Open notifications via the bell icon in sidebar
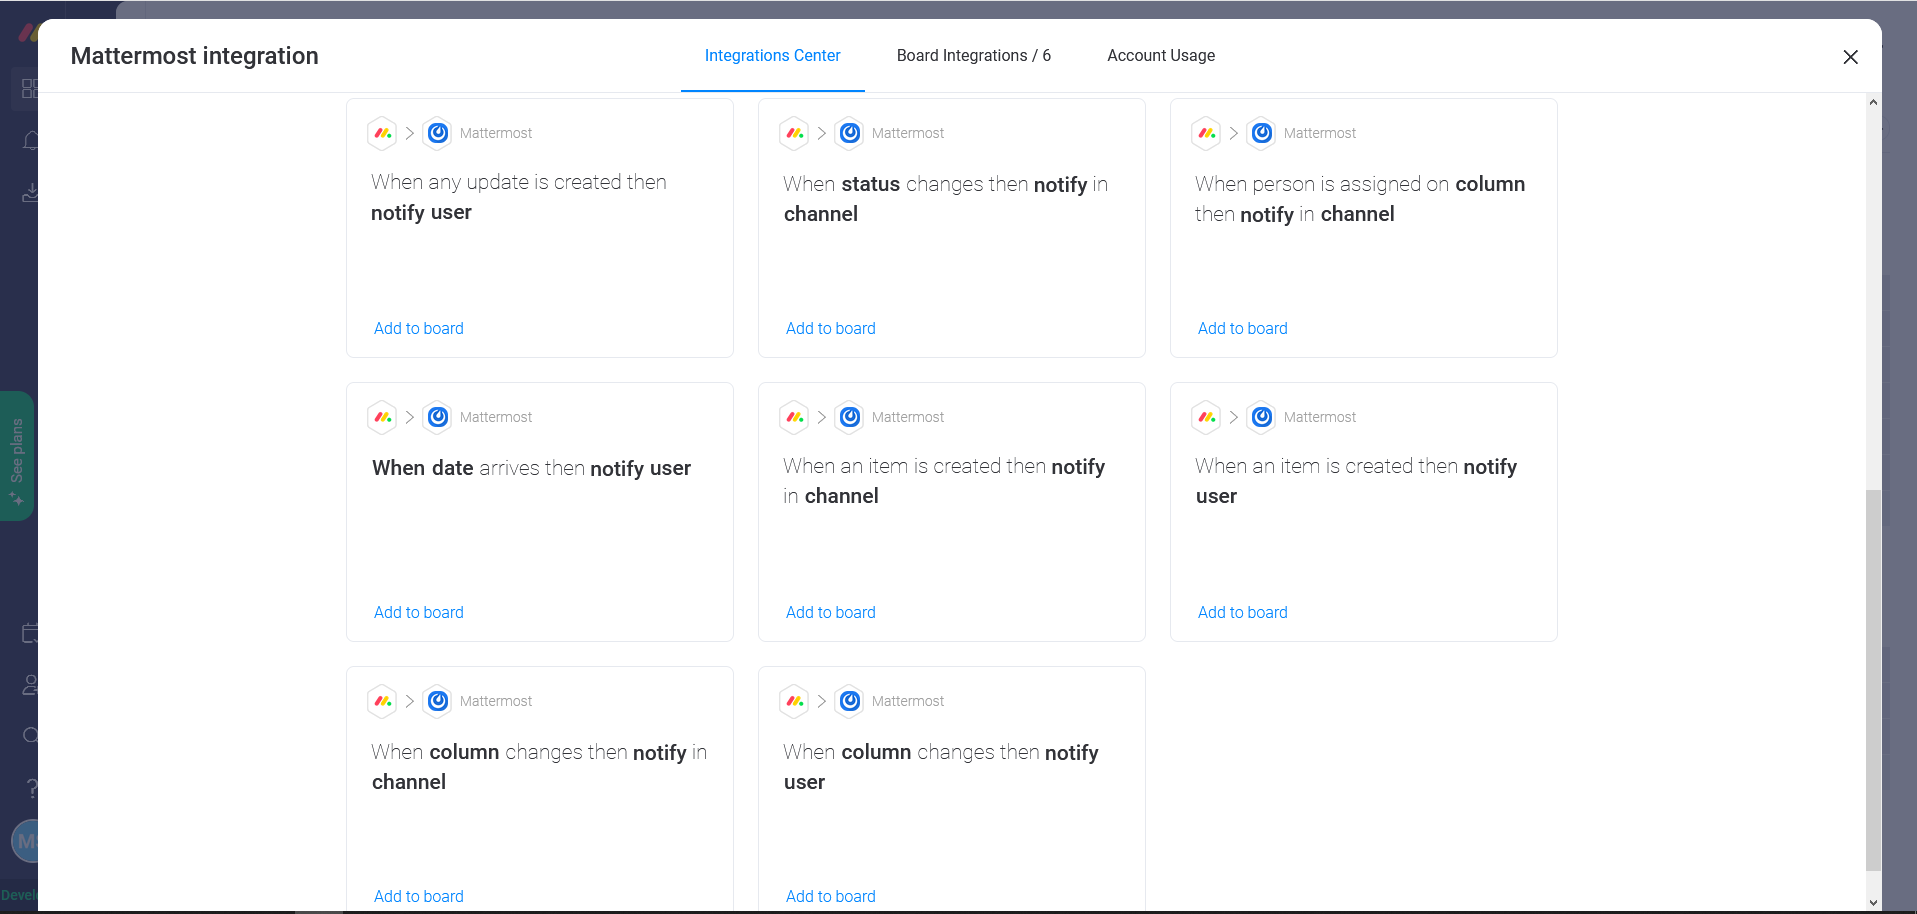The width and height of the screenshot is (1917, 914). (30, 140)
